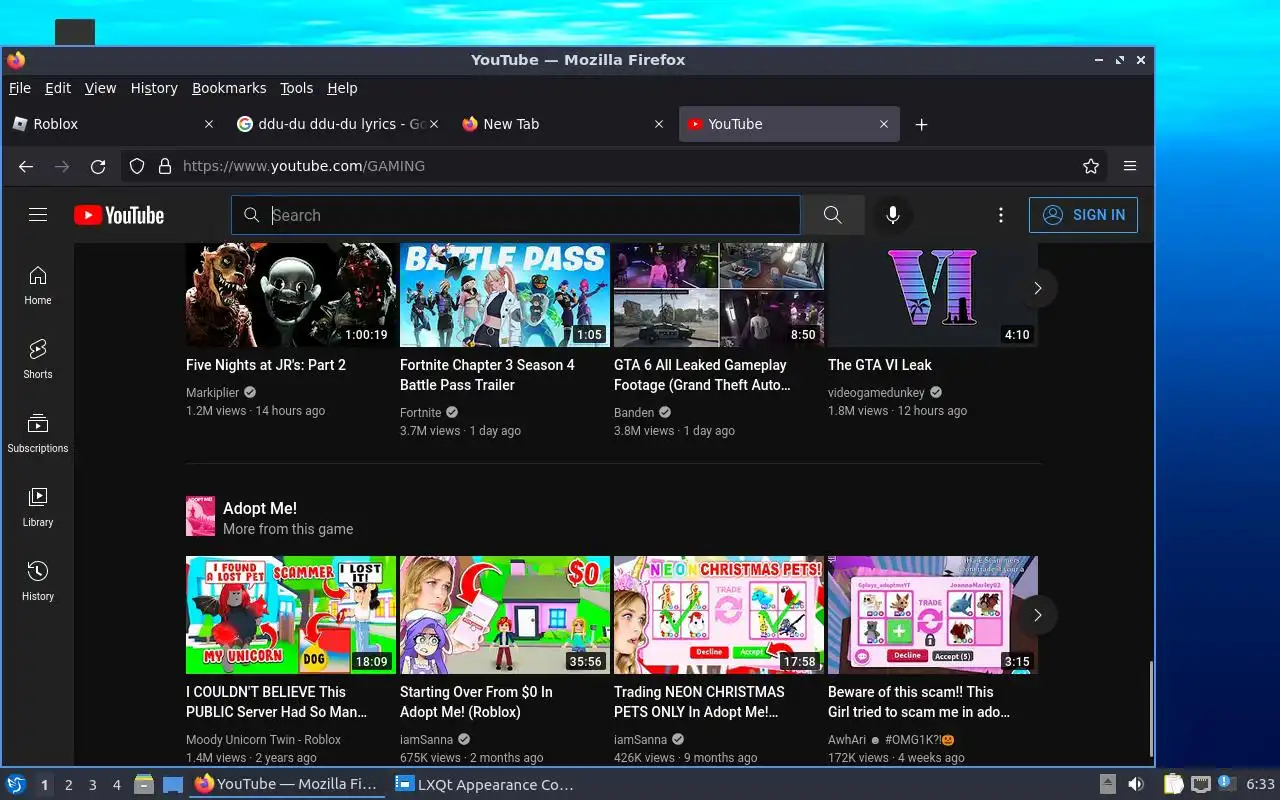This screenshot has width=1280, height=800.
Task: Switch to the Roblox tab
Action: pos(114,124)
